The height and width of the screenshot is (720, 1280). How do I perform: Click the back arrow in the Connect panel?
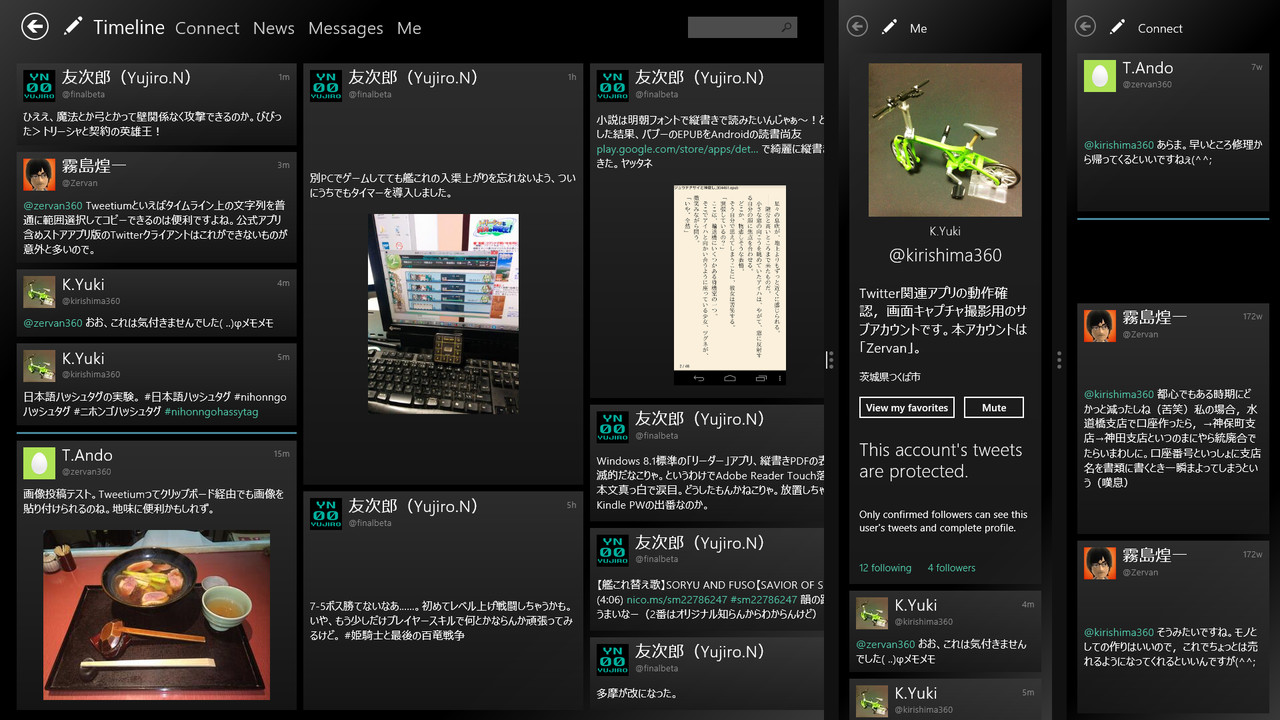pyautogui.click(x=1085, y=27)
